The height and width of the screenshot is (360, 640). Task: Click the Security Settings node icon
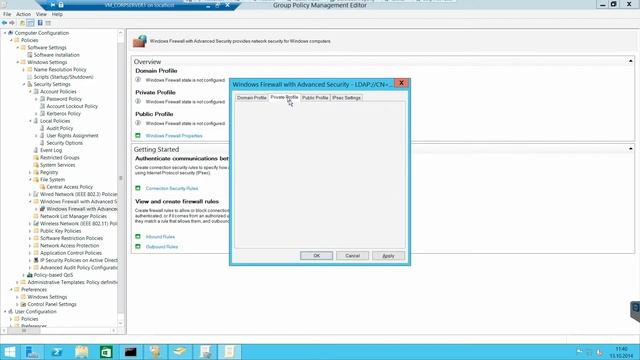pyautogui.click(x=29, y=84)
